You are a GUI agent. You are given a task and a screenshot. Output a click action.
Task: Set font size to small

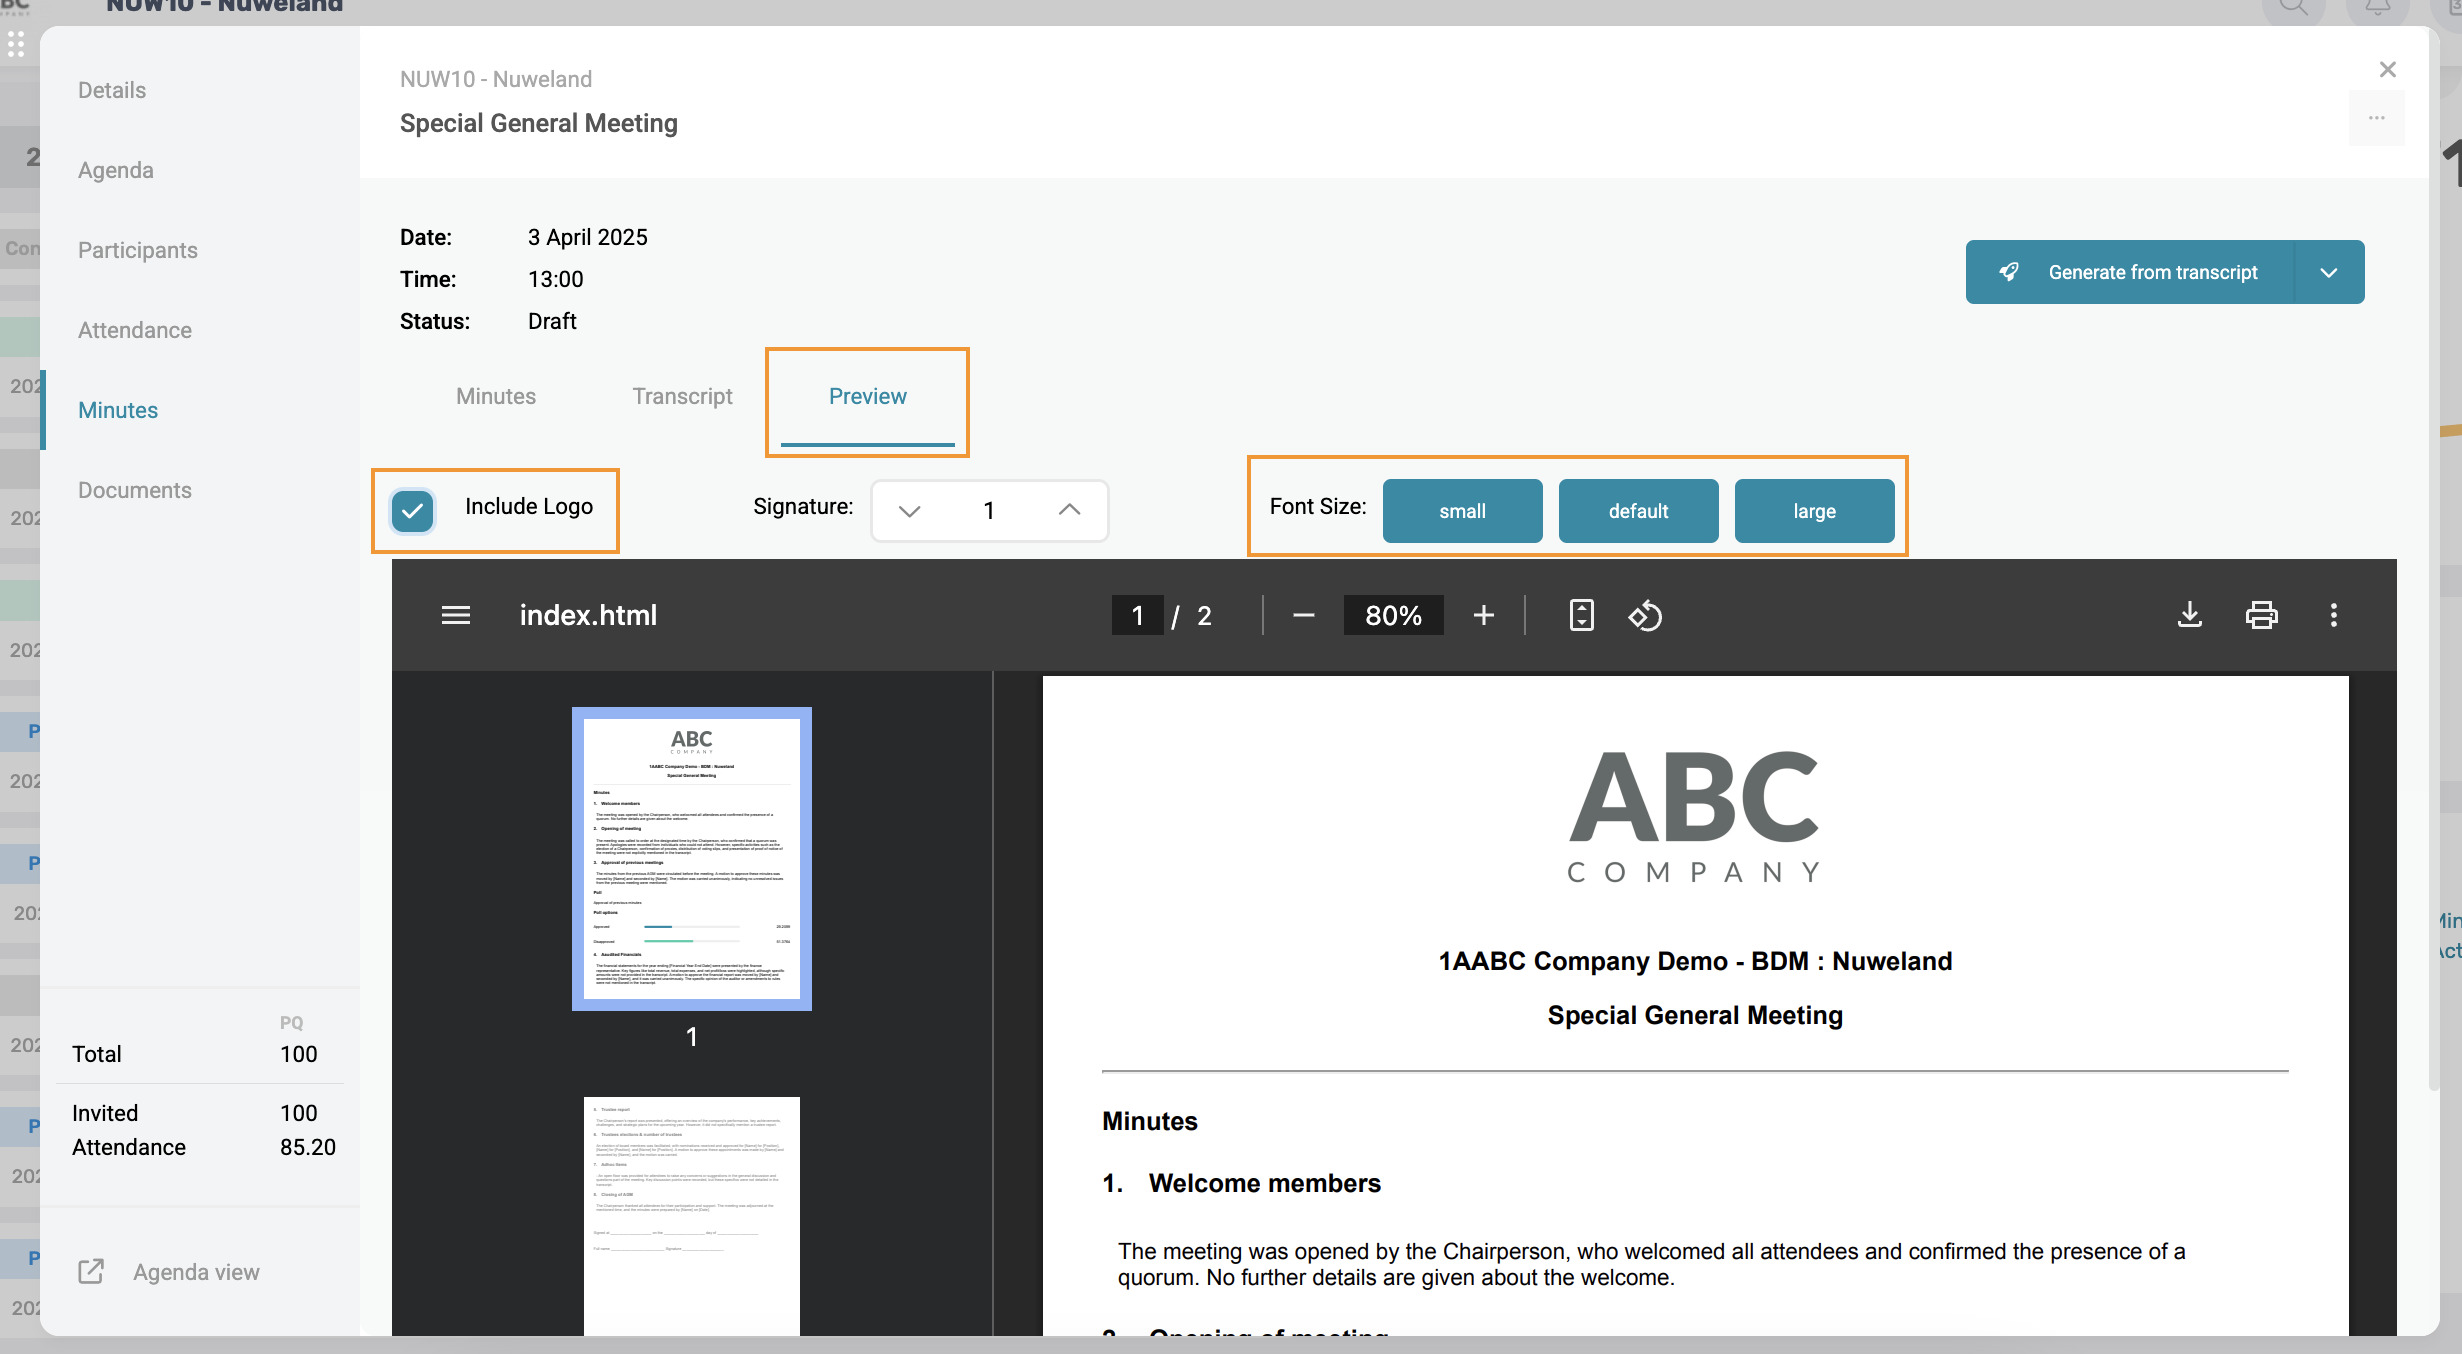coord(1462,511)
